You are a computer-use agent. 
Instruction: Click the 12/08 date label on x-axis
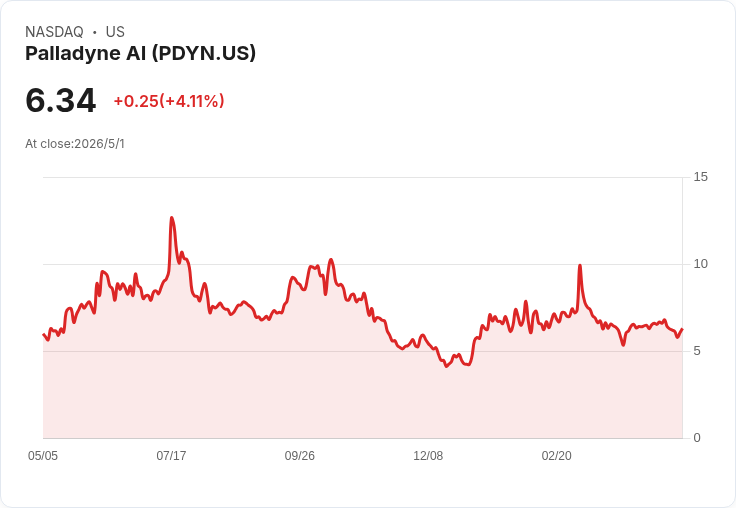428,455
